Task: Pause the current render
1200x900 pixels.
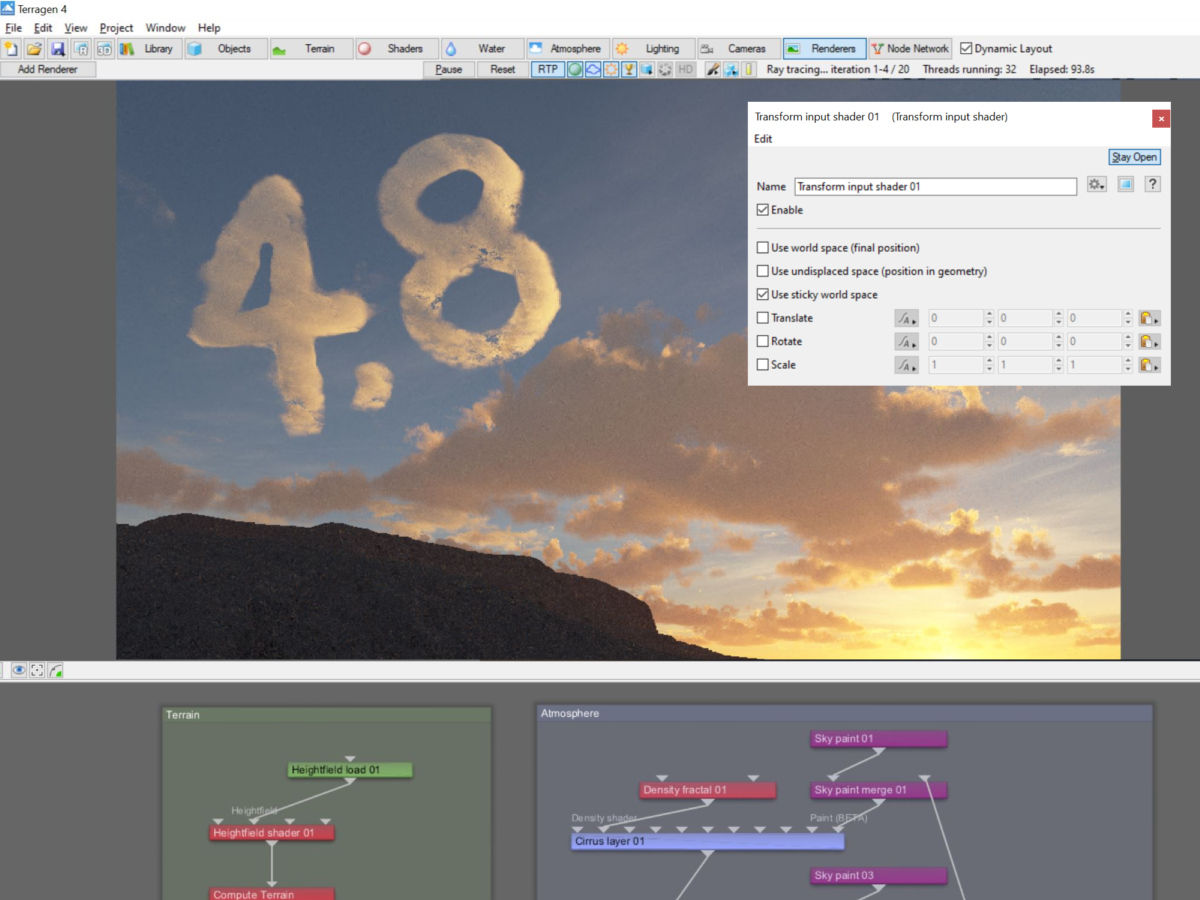Action: [449, 68]
